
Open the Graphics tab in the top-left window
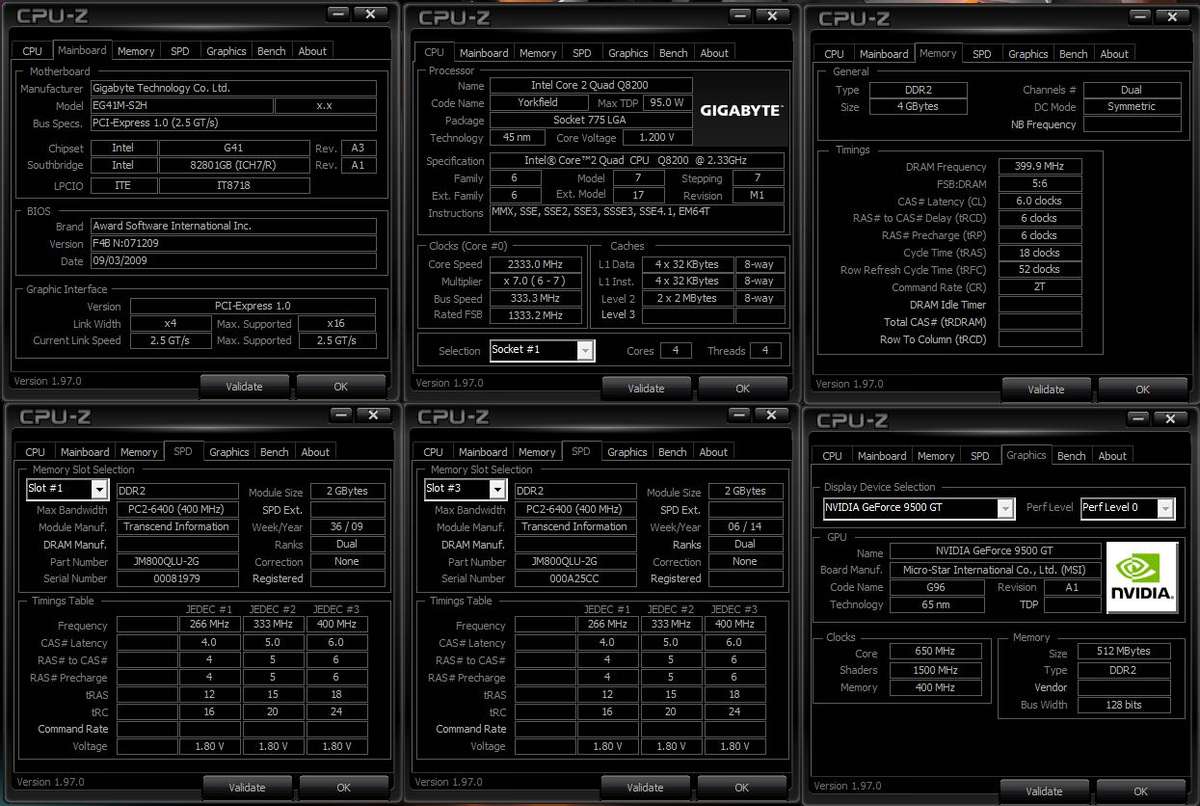(225, 50)
